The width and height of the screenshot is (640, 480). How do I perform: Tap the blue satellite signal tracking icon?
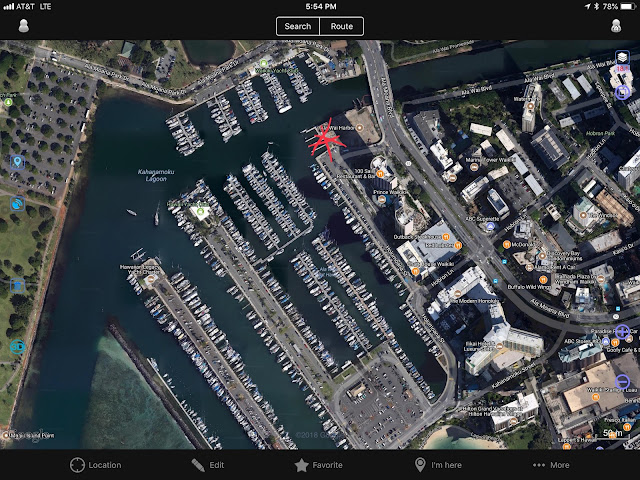click(17, 203)
